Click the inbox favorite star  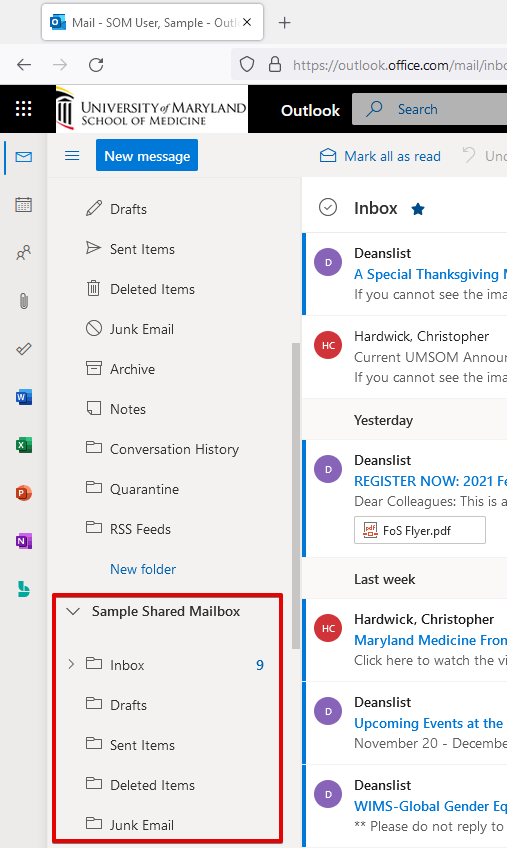[418, 209]
